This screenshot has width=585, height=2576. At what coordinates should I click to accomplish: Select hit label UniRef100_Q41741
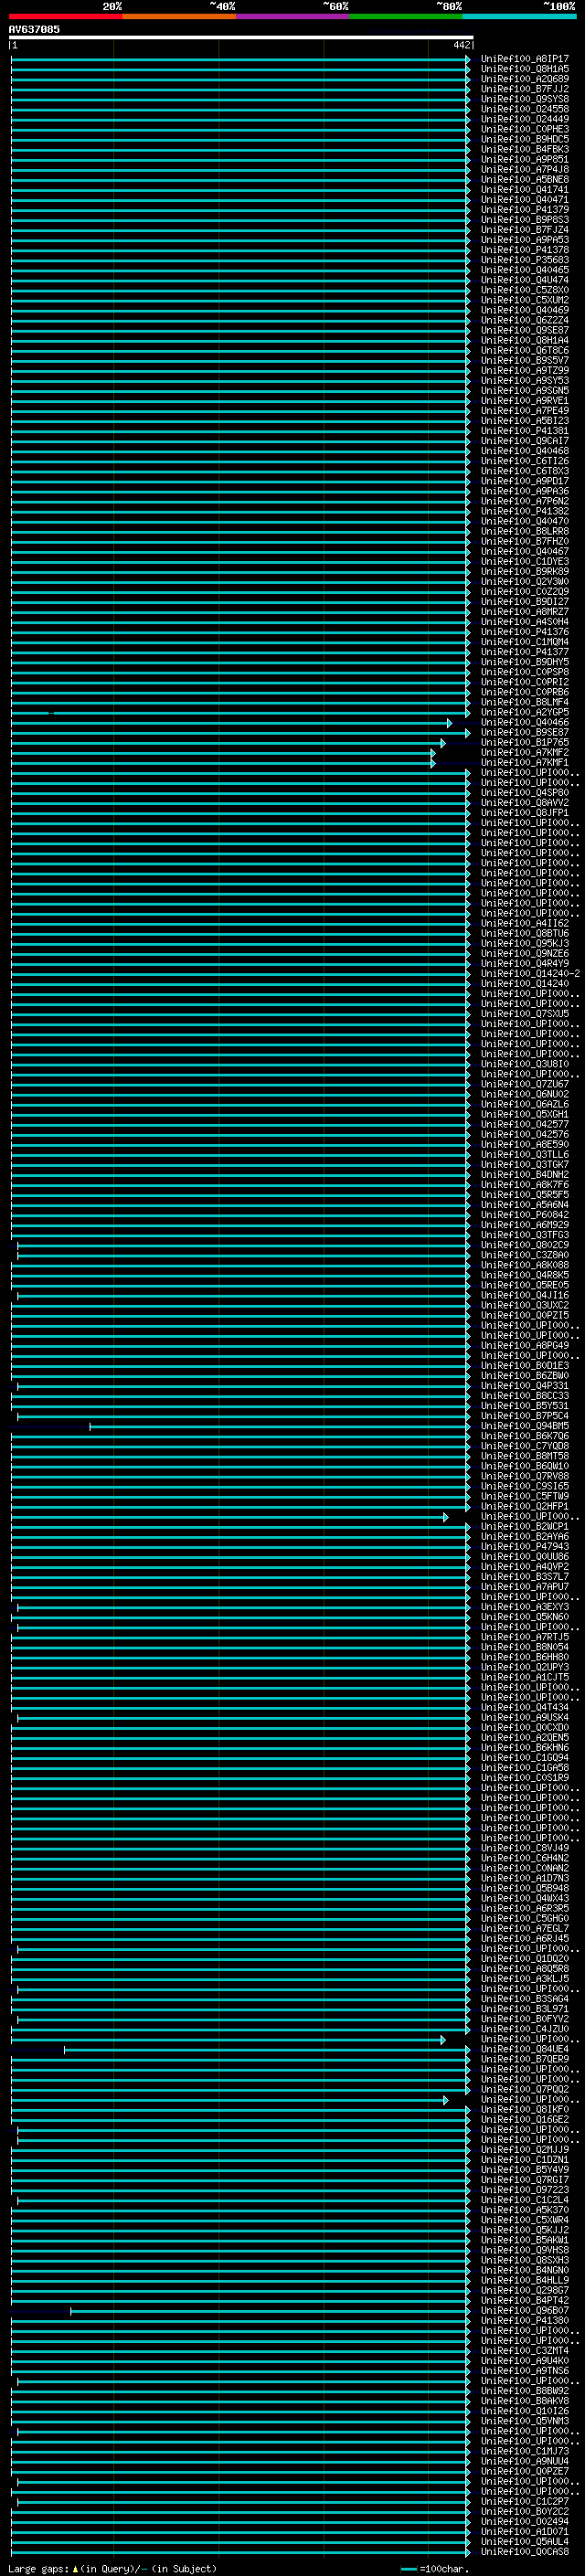point(524,190)
